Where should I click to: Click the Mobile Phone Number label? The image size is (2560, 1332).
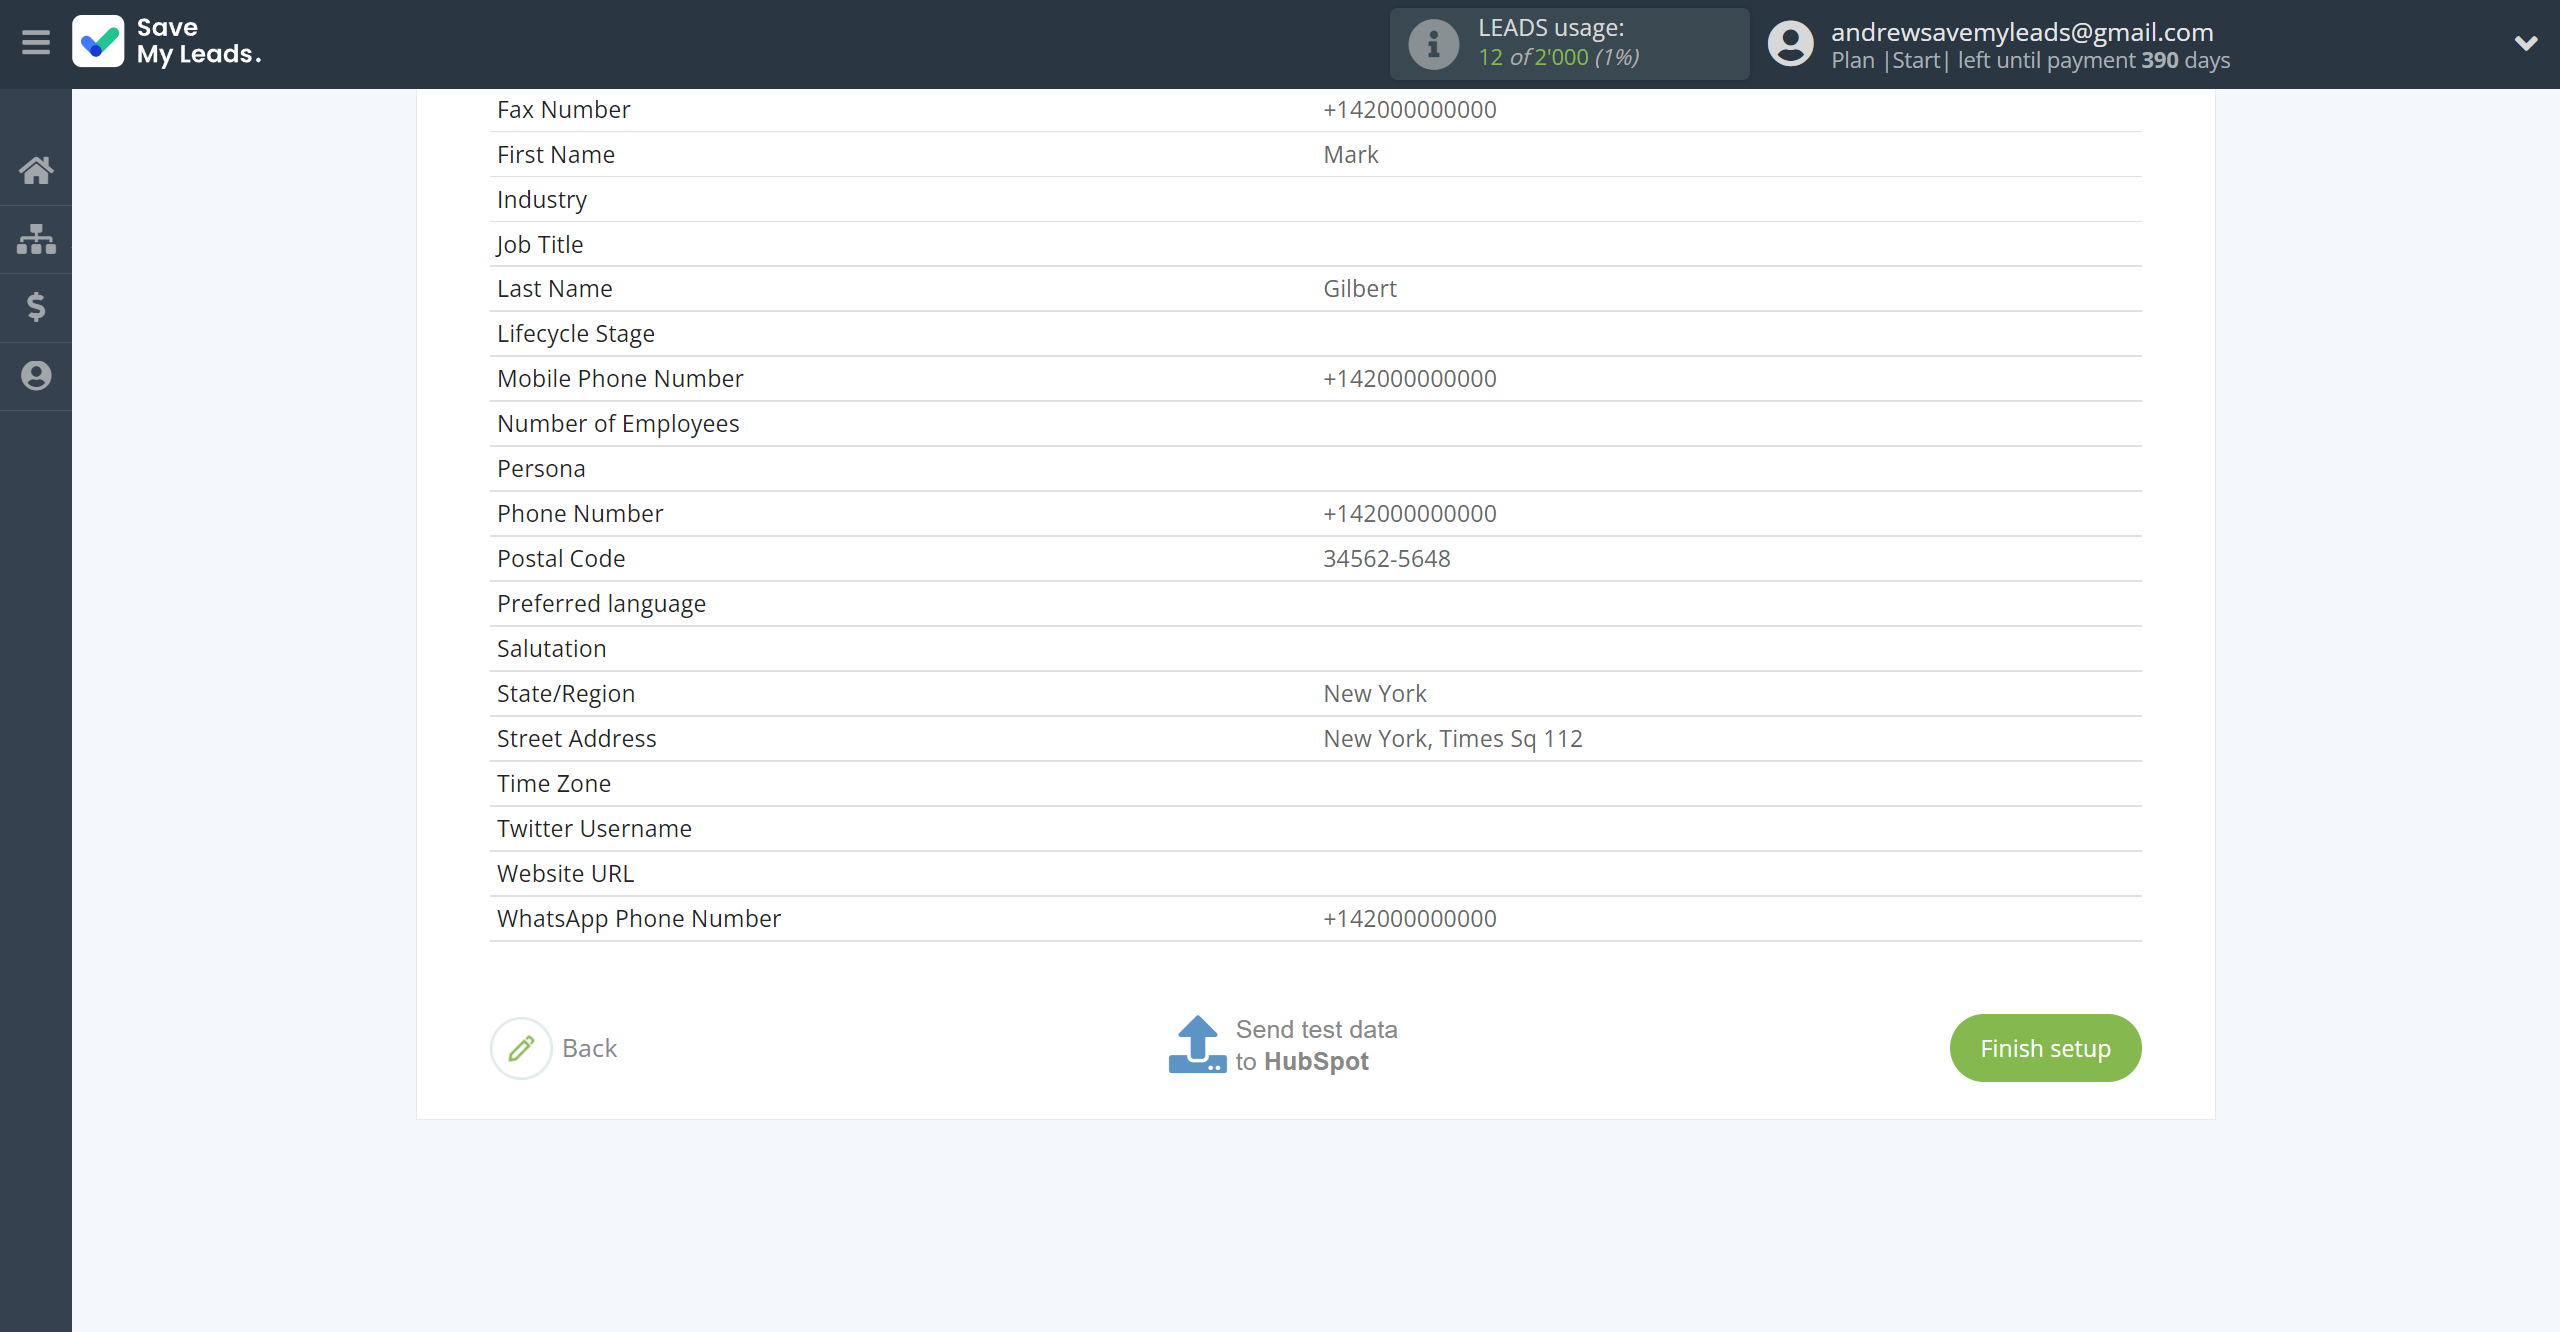point(620,378)
